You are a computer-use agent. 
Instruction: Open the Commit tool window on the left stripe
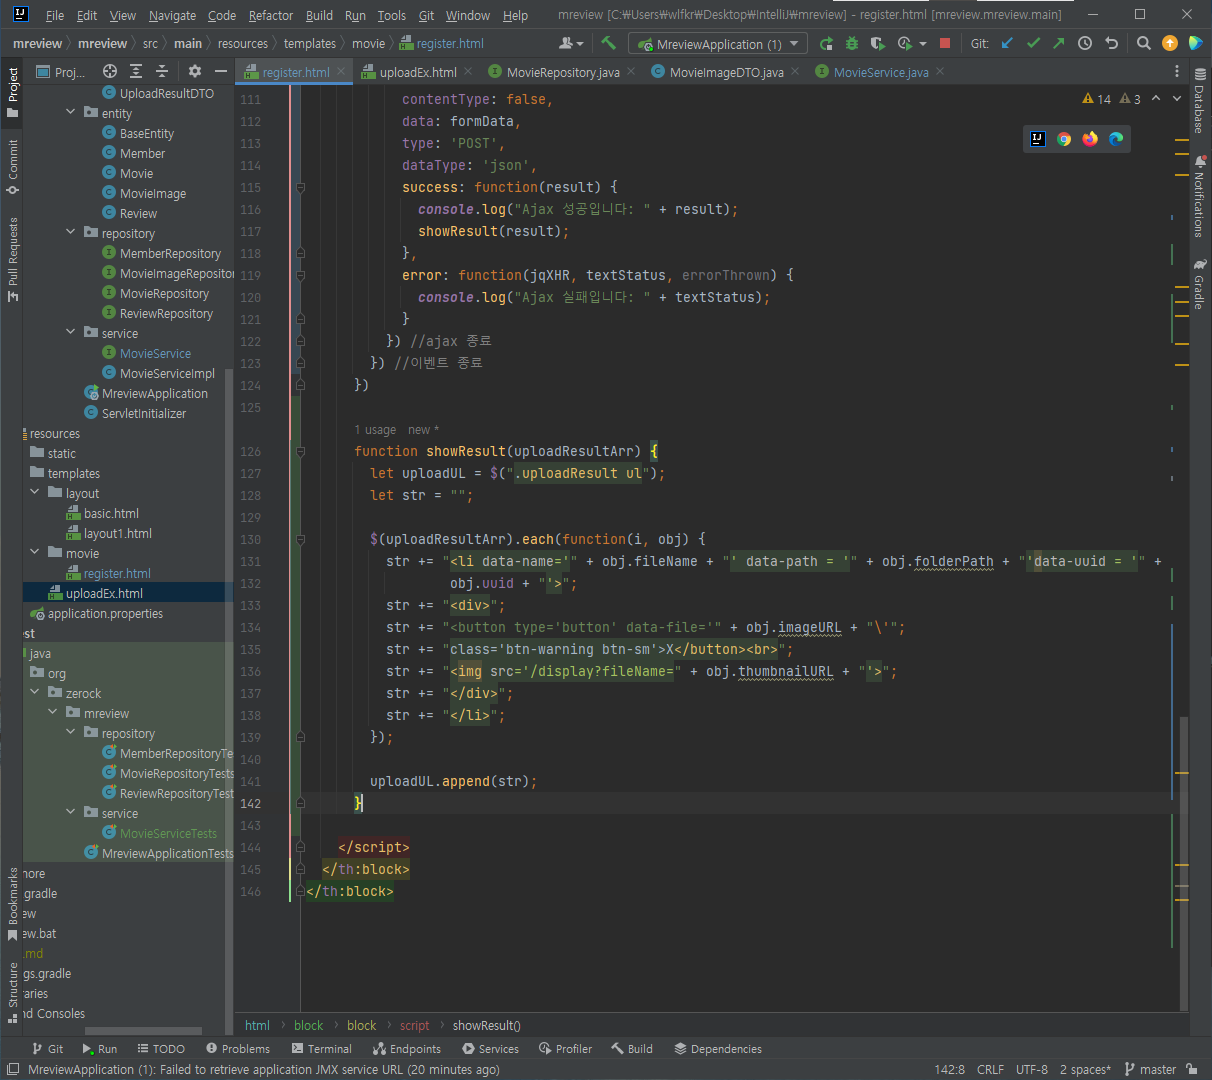pos(13,167)
